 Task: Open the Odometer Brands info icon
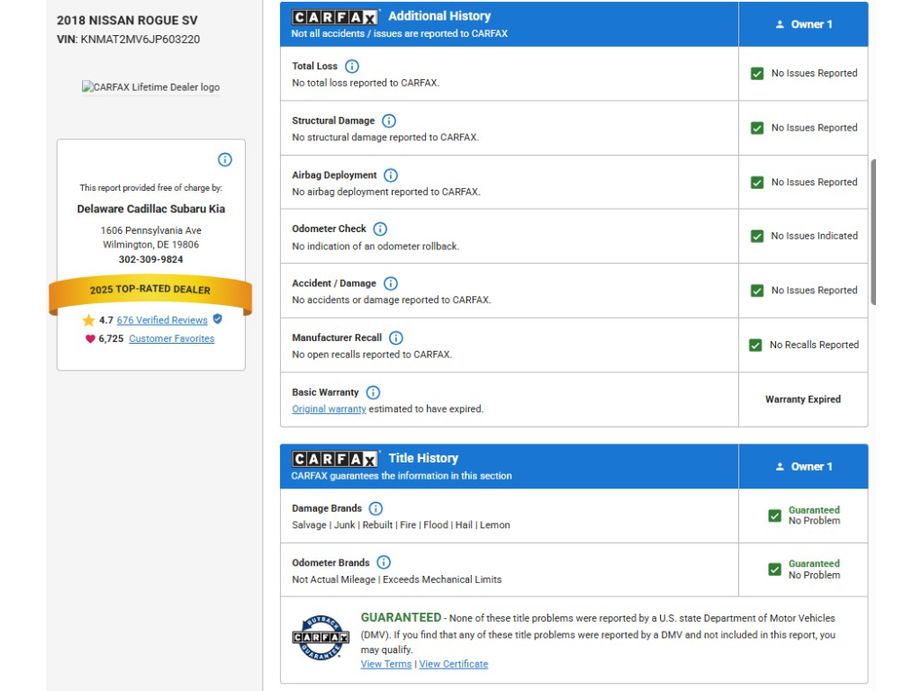[x=383, y=562]
